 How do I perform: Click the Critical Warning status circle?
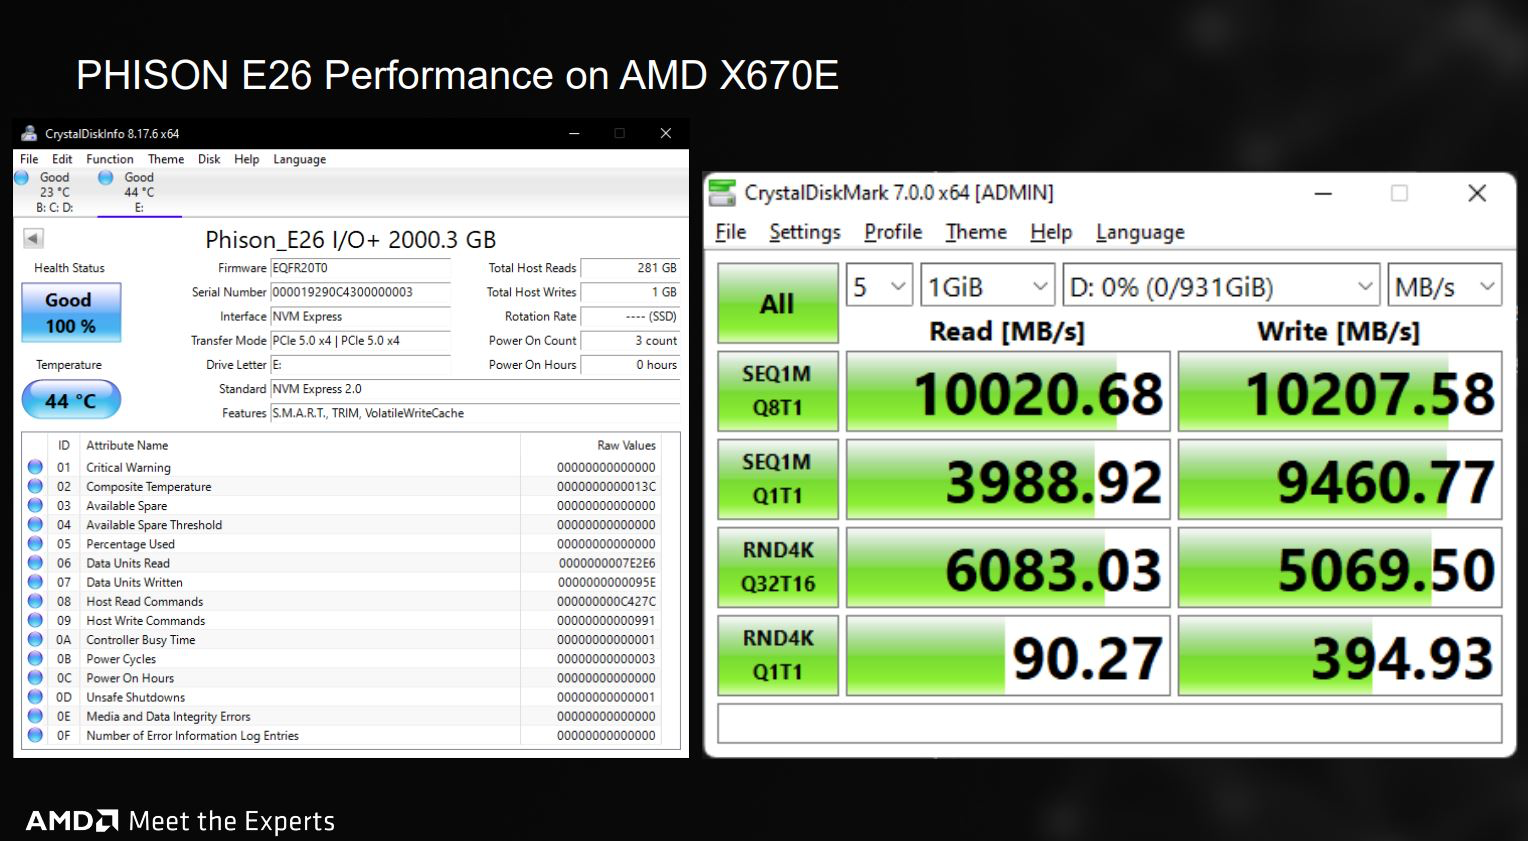pyautogui.click(x=35, y=467)
